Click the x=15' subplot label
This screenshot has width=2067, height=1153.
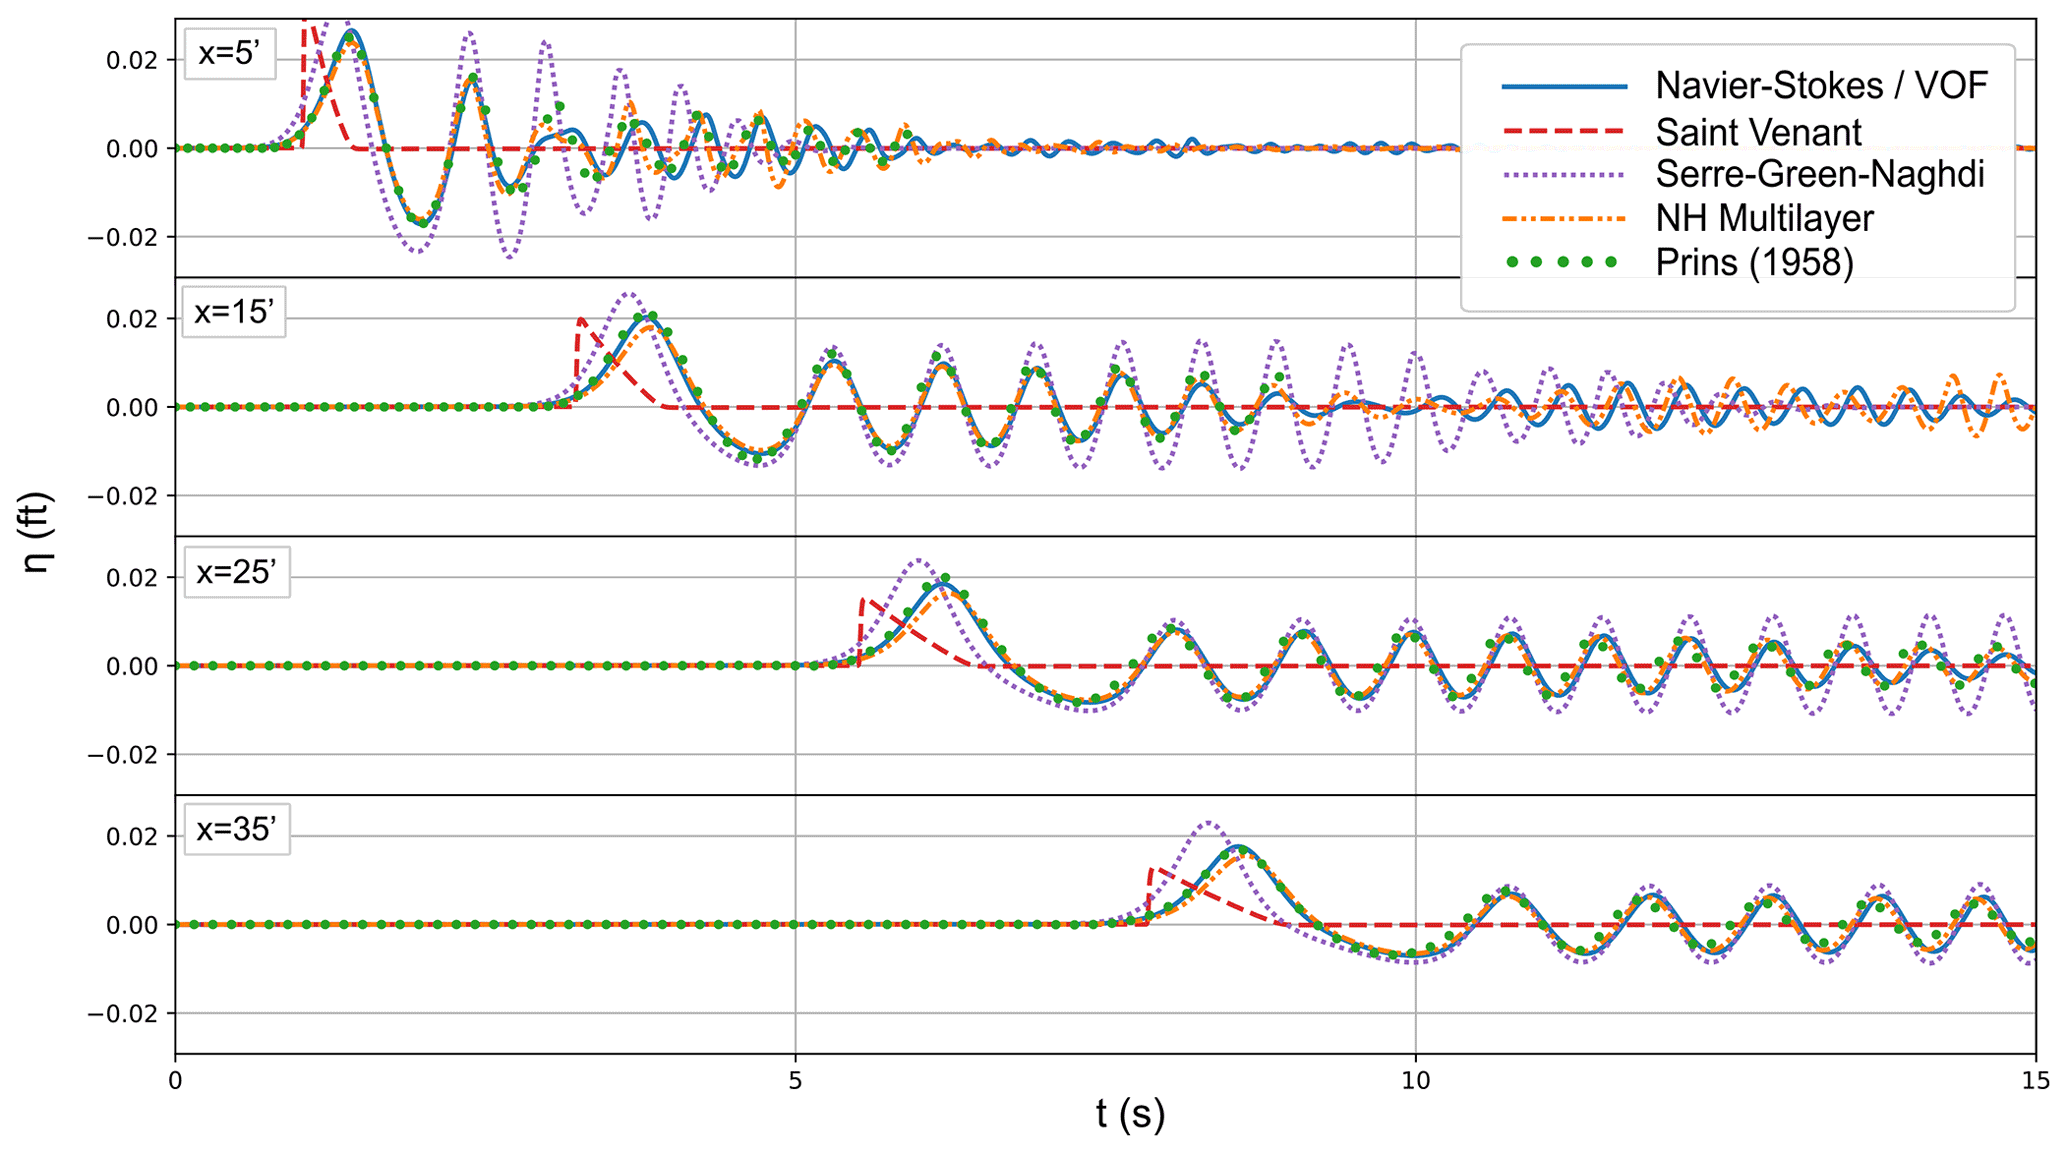(x=233, y=312)
